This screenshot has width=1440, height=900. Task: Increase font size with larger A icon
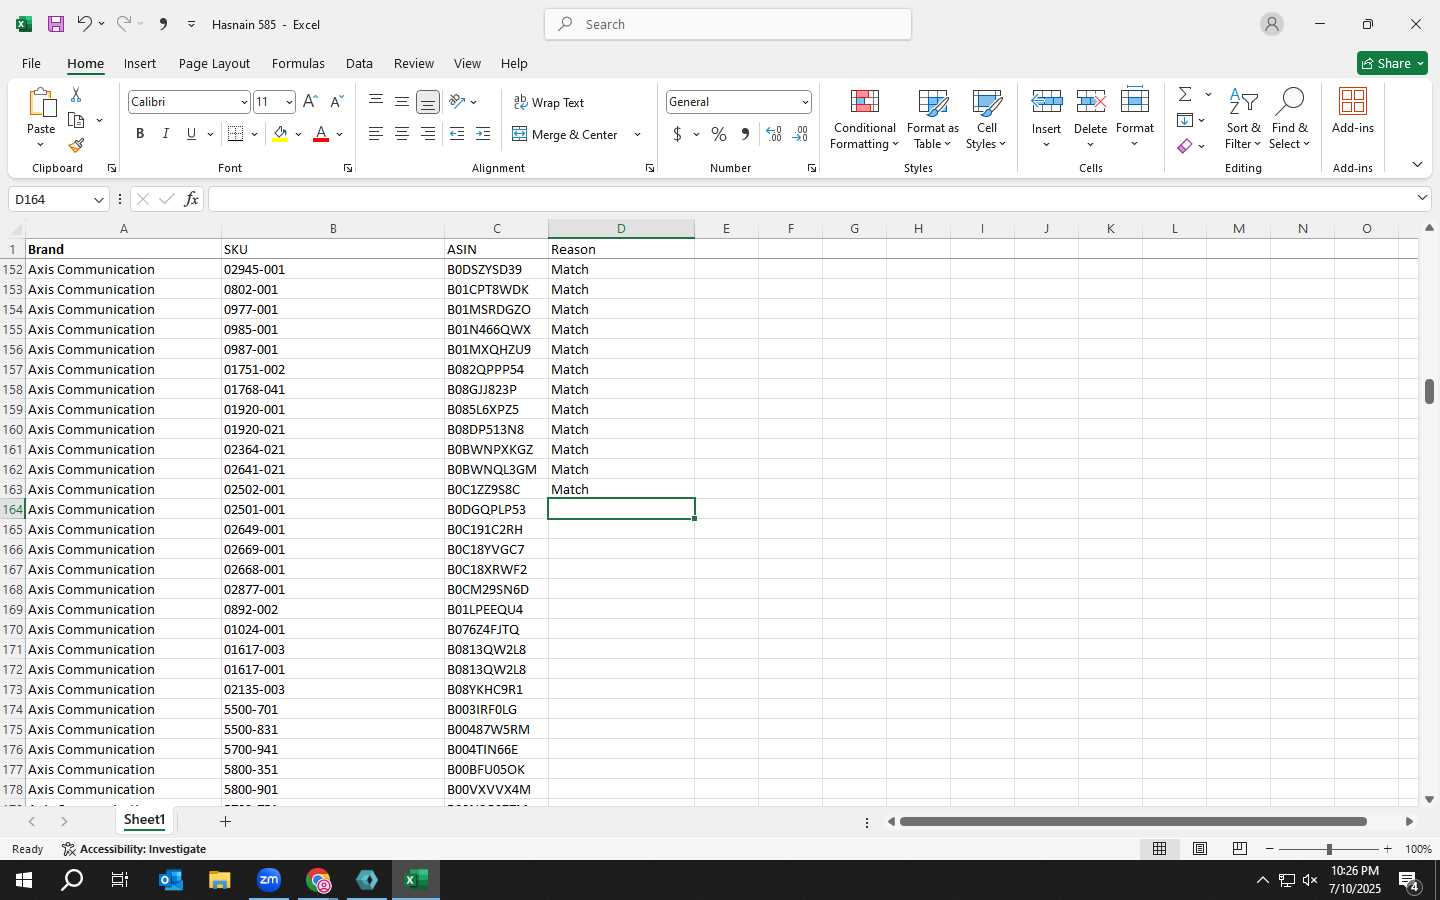coord(310,102)
